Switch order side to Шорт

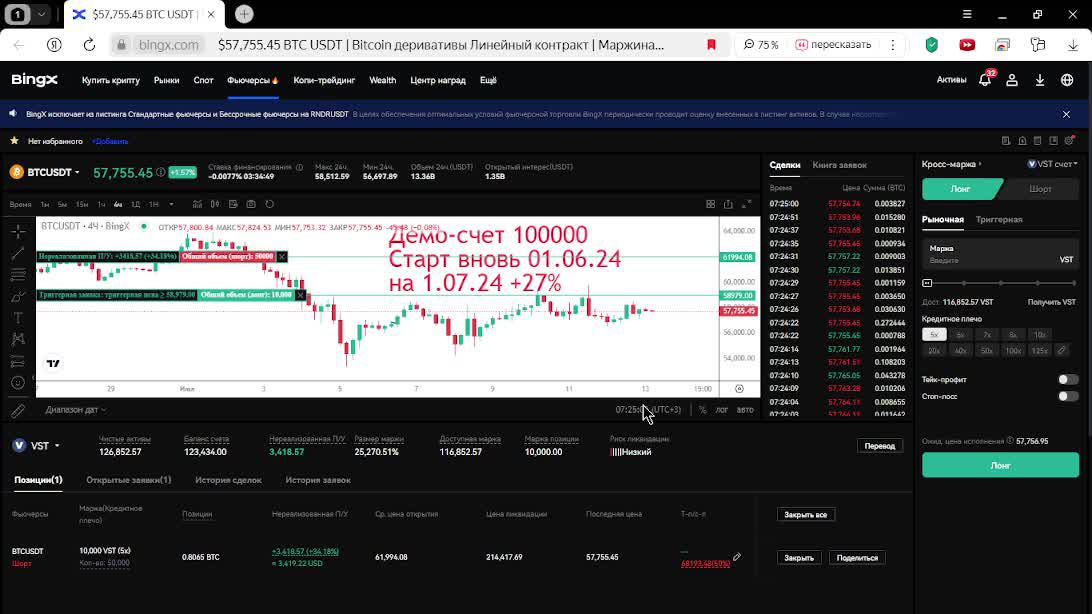pos(1040,189)
